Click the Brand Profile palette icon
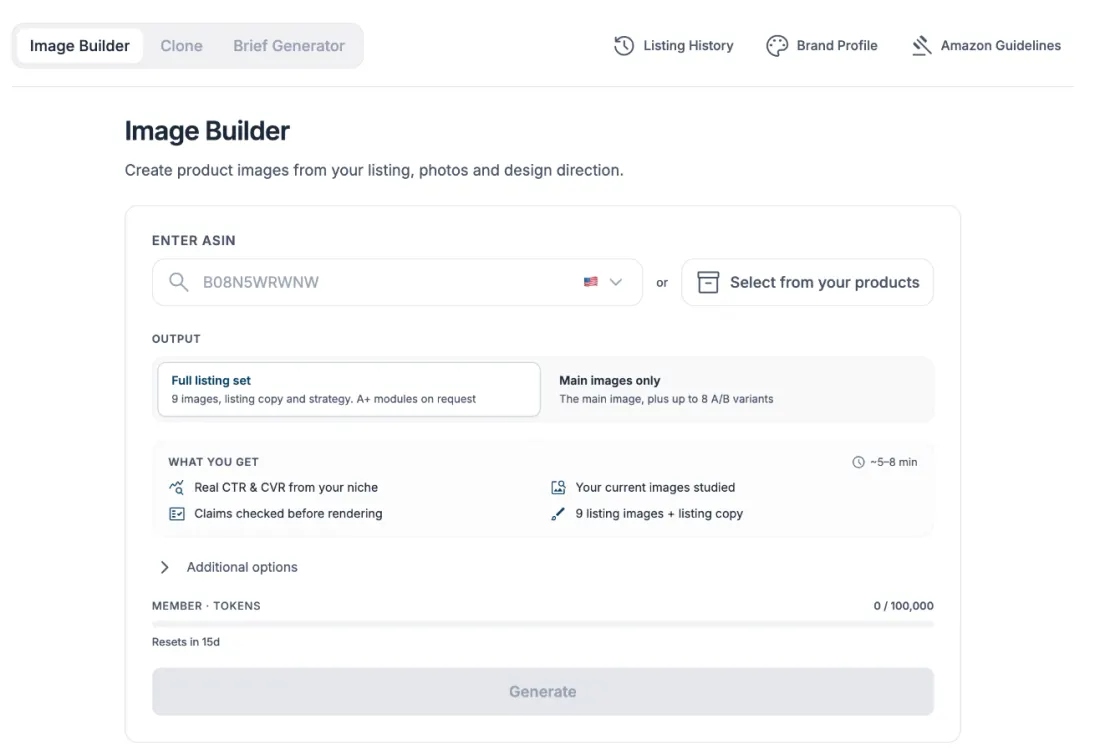The width and height of the screenshot is (1100, 751). click(777, 46)
